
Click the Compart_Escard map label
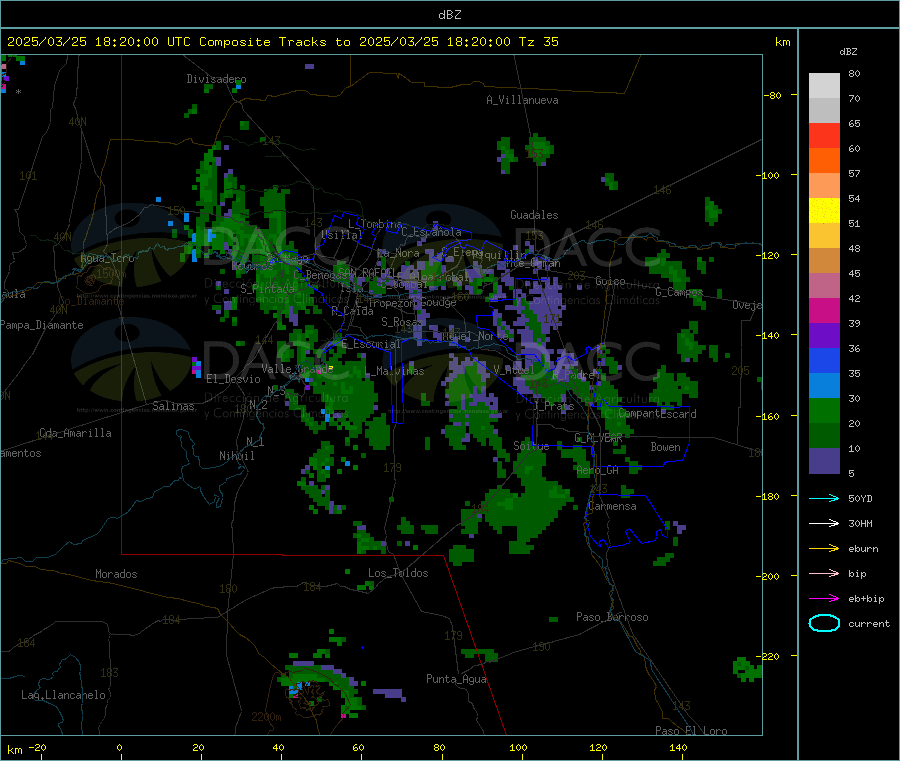(657, 414)
